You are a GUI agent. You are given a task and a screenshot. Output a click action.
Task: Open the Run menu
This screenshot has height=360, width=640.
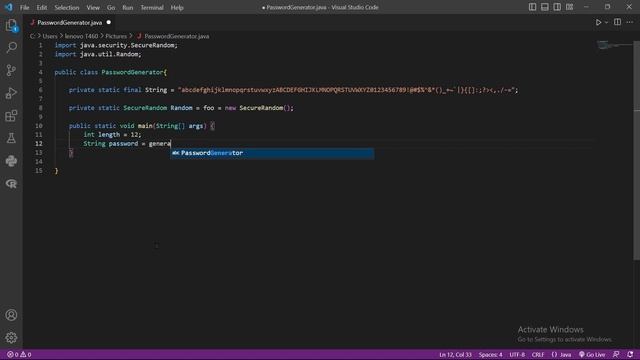(x=128, y=7)
